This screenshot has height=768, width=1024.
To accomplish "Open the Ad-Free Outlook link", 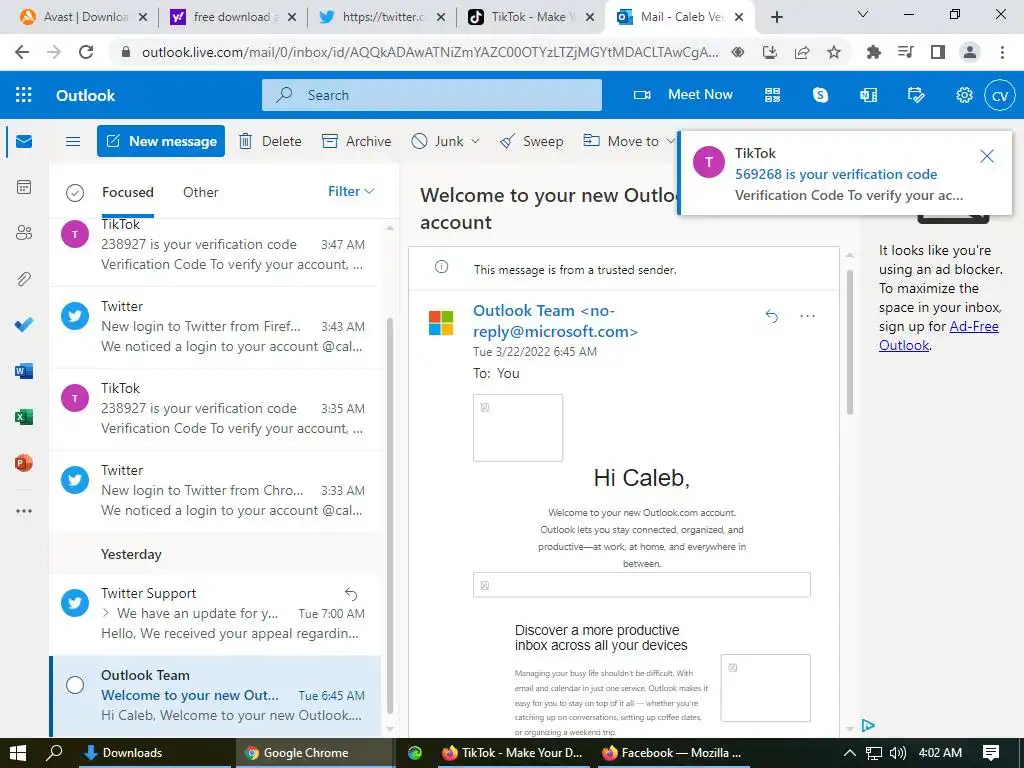I will click(x=938, y=336).
